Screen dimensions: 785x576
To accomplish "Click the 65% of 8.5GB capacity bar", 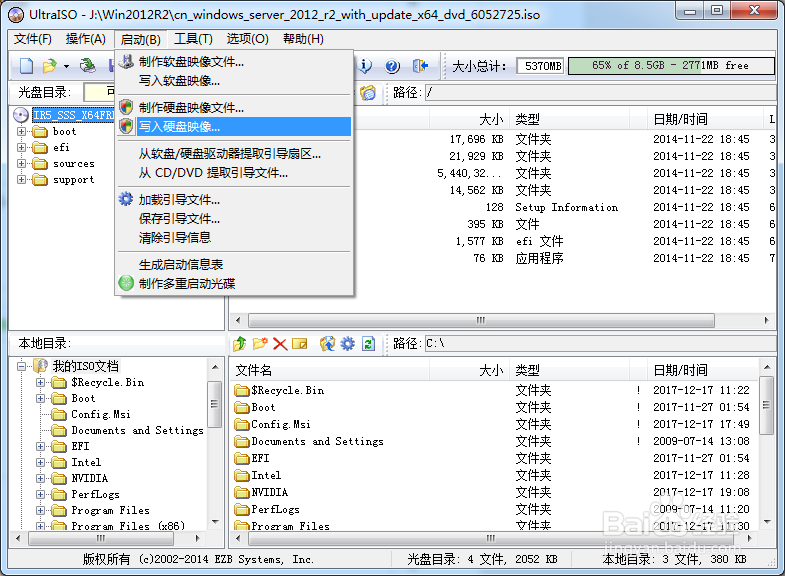I will [x=671, y=66].
